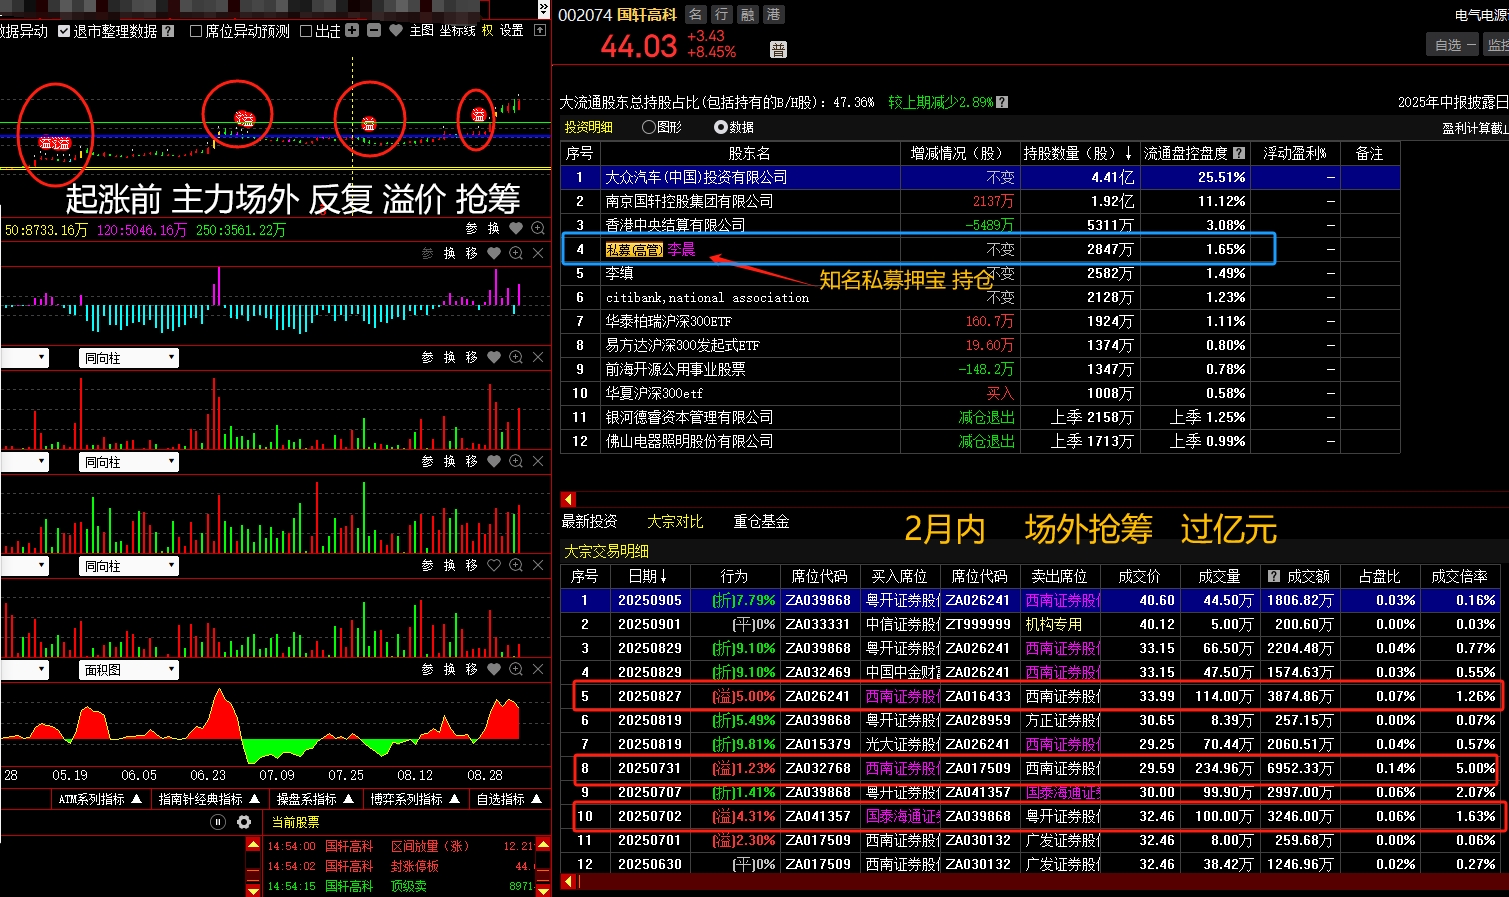Select the 数据 radio button
The width and height of the screenshot is (1509, 897).
tap(721, 127)
